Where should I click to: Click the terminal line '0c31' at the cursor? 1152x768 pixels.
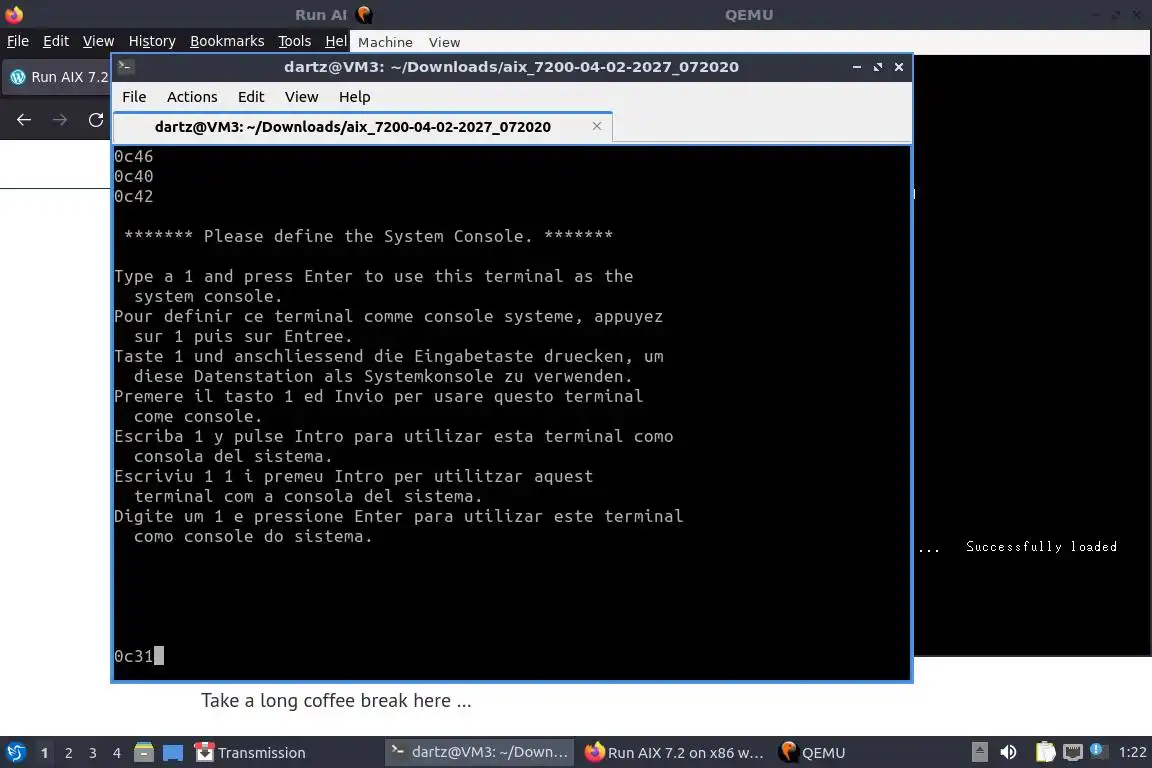(x=134, y=656)
